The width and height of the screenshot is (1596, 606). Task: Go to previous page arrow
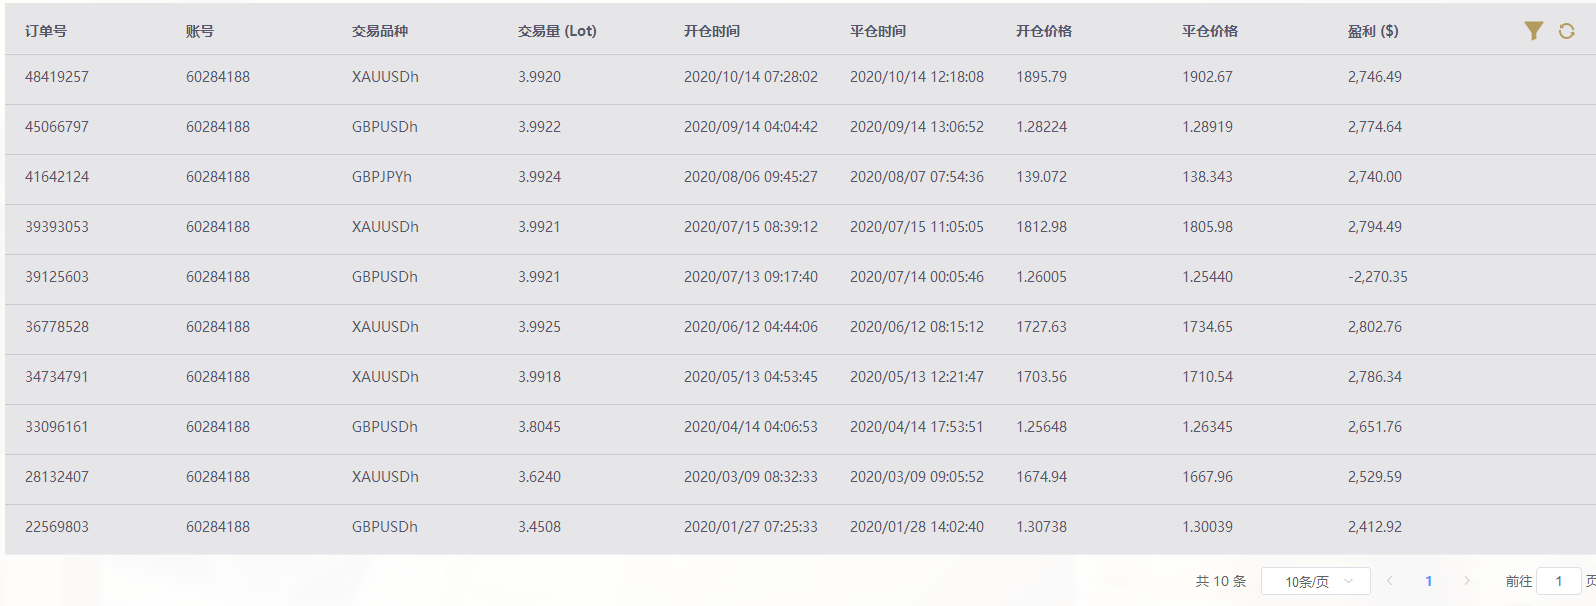pos(1389,581)
